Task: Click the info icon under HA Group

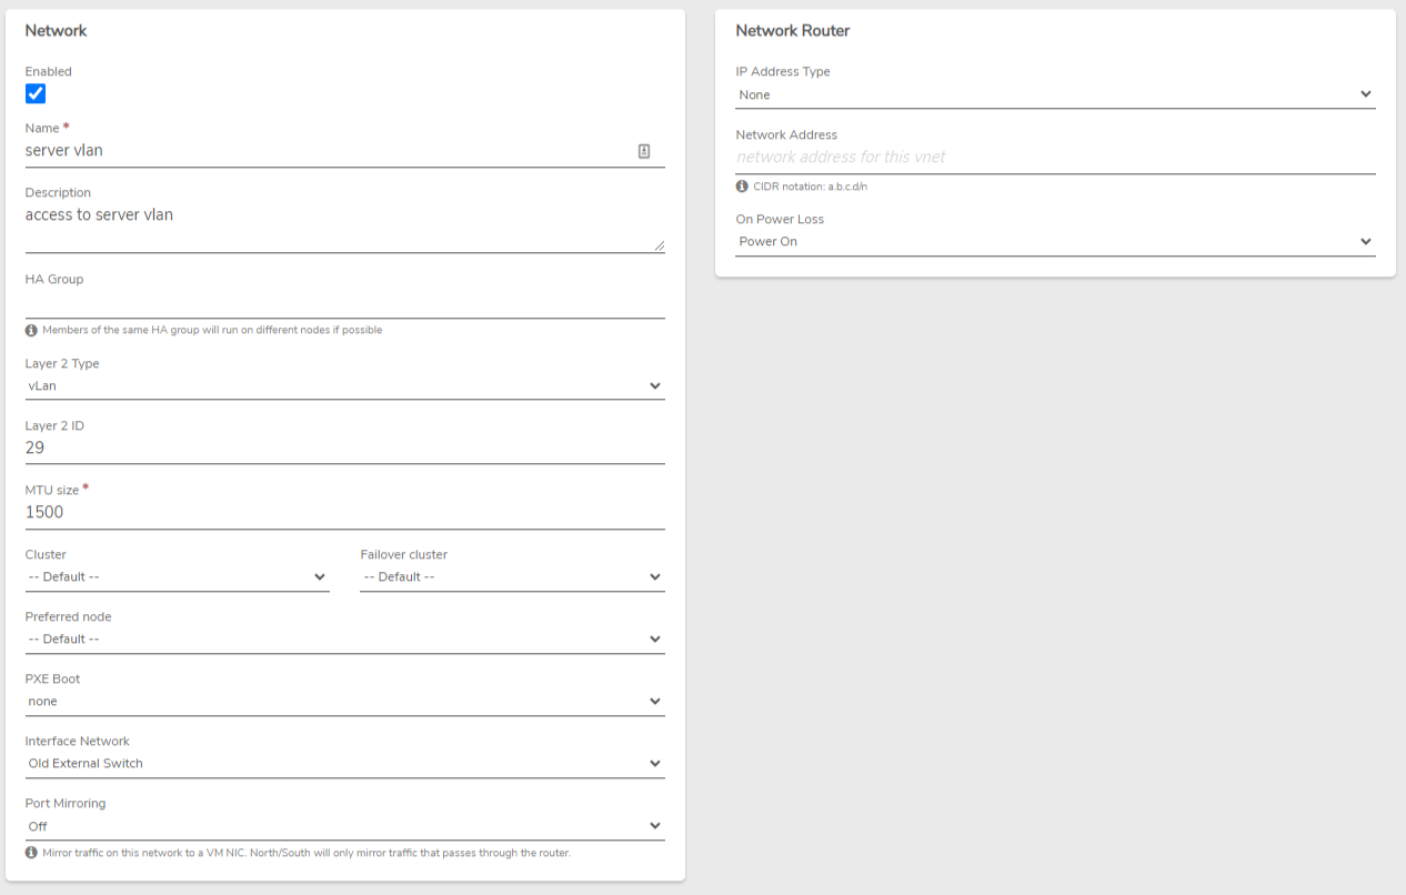Action: 31,330
